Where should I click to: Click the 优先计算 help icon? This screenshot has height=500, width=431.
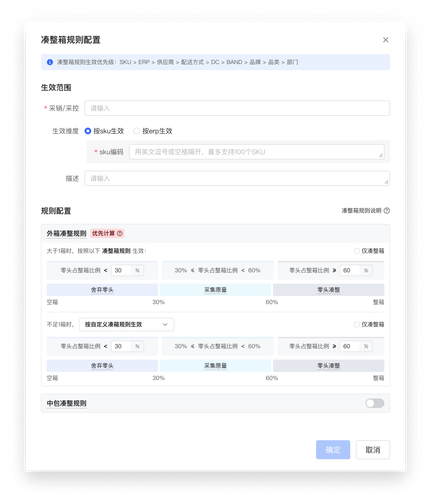click(120, 233)
